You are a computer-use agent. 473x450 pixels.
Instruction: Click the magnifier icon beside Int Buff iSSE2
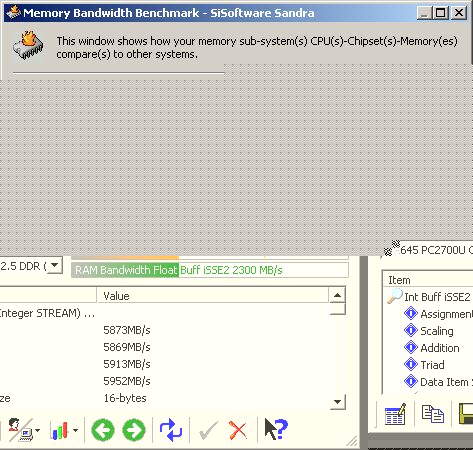tap(395, 296)
